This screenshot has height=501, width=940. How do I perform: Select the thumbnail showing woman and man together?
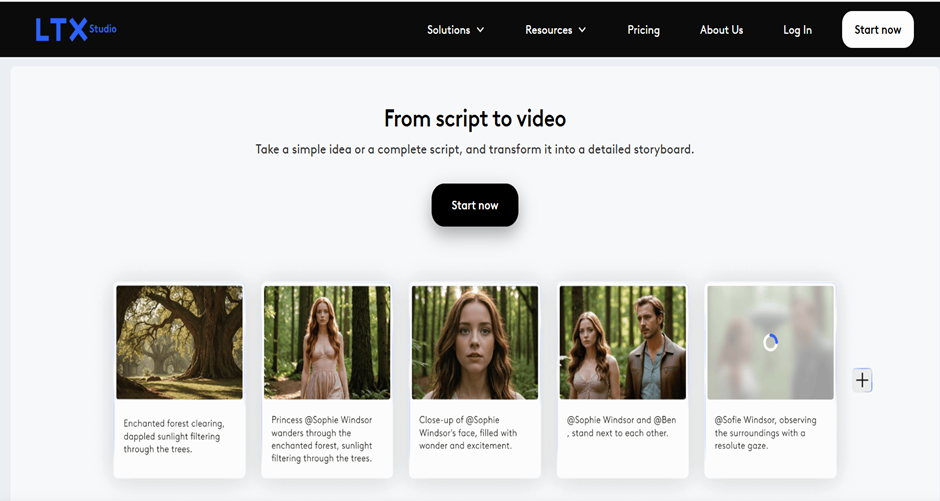(622, 342)
